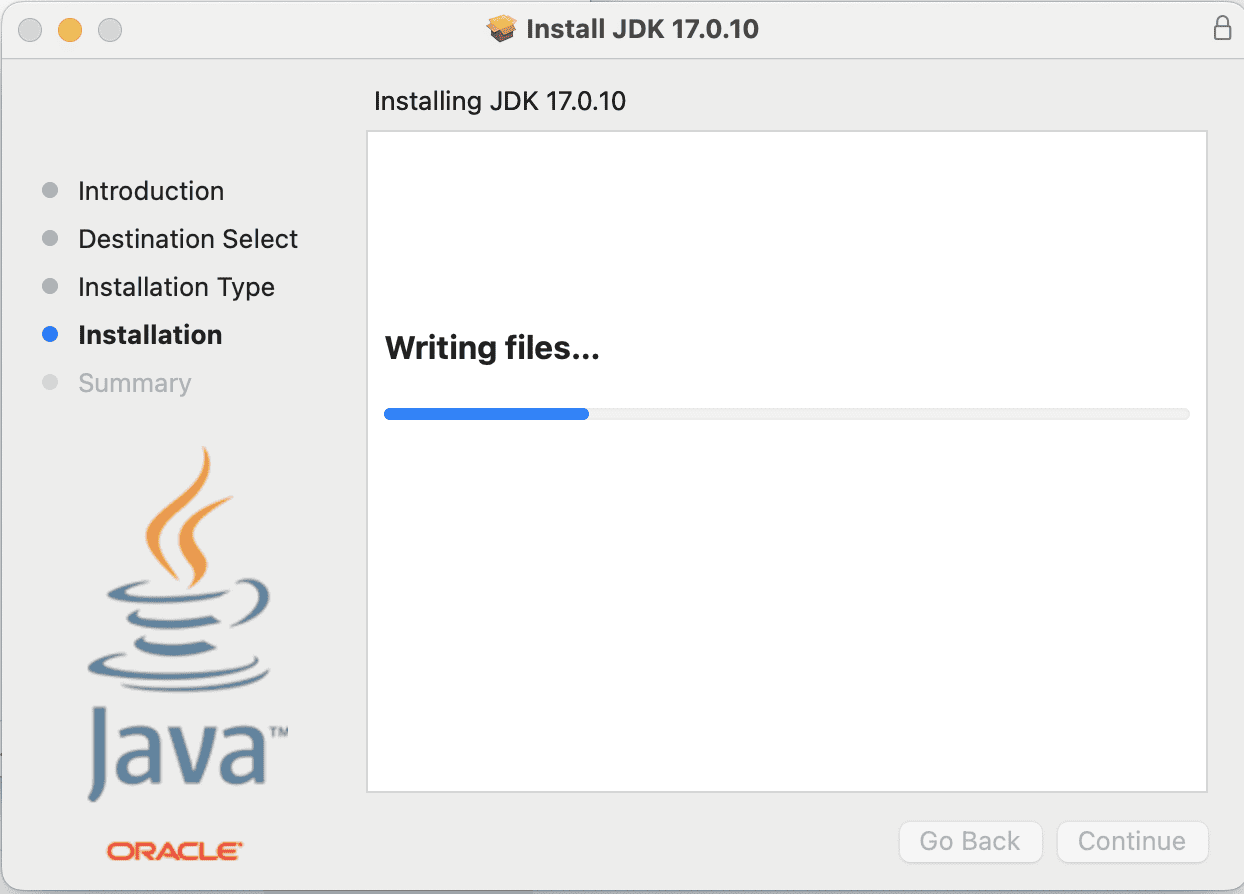Screen dimensions: 1244x894
Task: Click the gray Introduction step indicator dot
Action: [x=50, y=190]
